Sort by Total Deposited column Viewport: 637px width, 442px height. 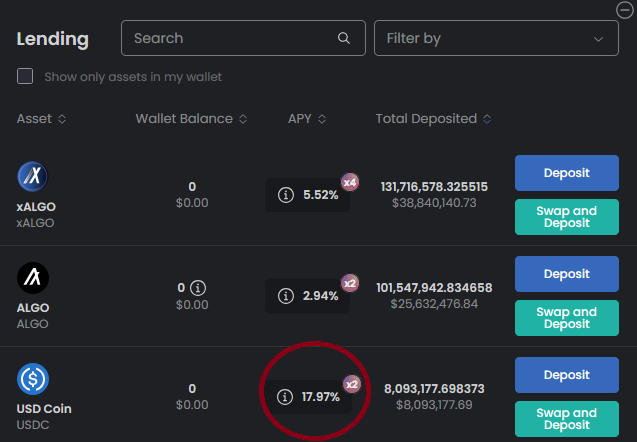[x=433, y=119]
